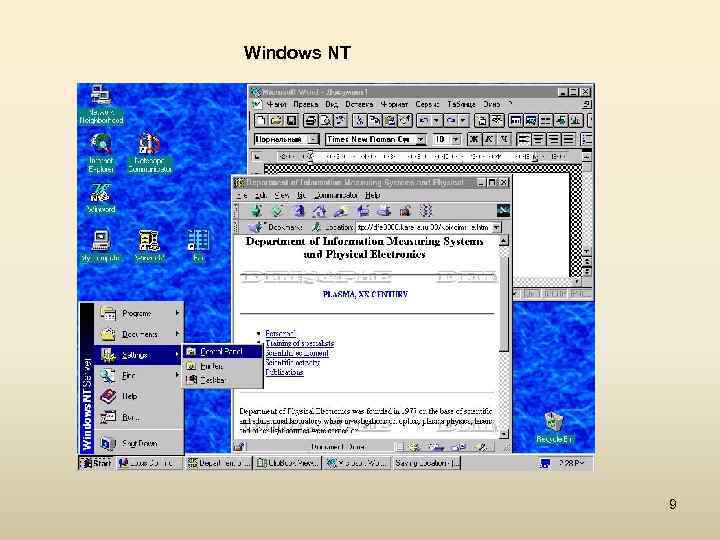Enable center text alignment in Word
720x540 pixels.
pos(539,139)
